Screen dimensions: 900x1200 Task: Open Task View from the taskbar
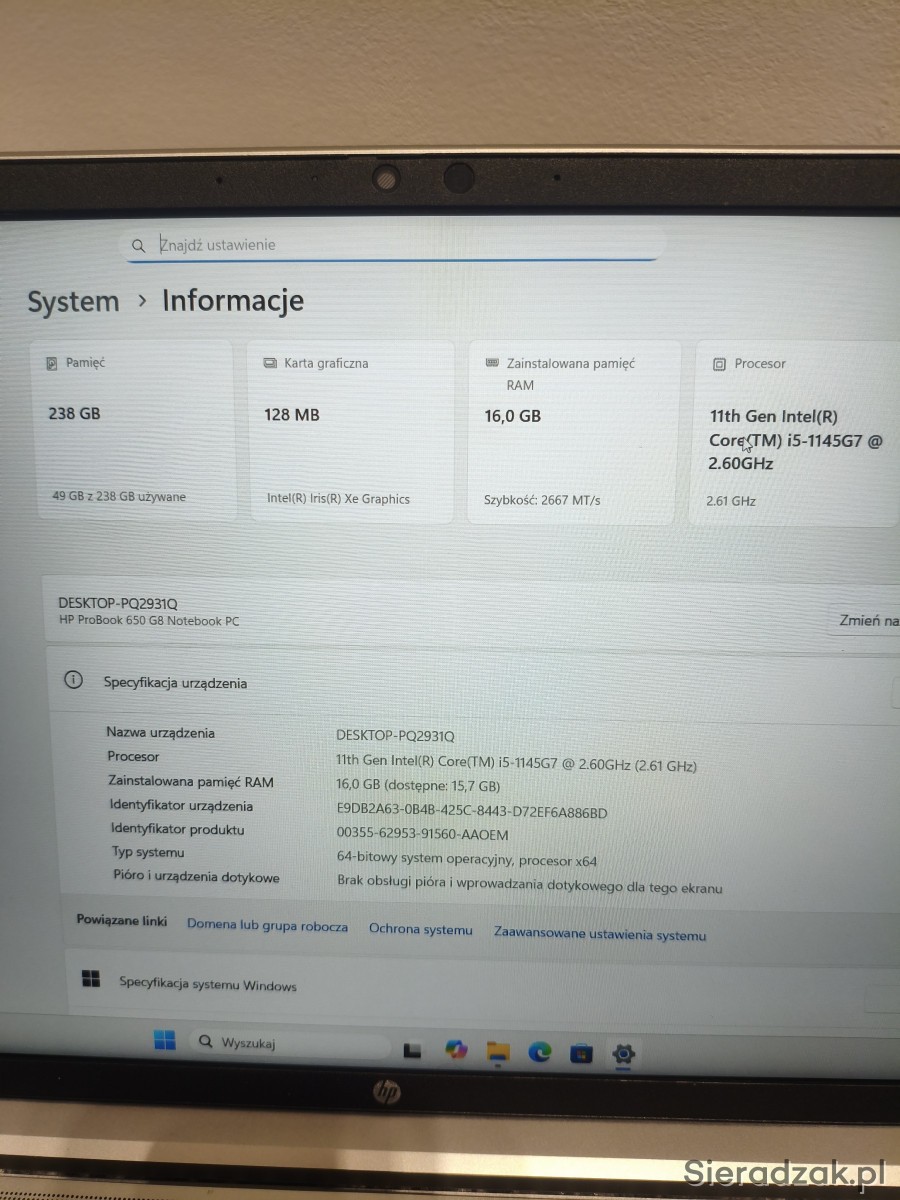coord(412,1051)
